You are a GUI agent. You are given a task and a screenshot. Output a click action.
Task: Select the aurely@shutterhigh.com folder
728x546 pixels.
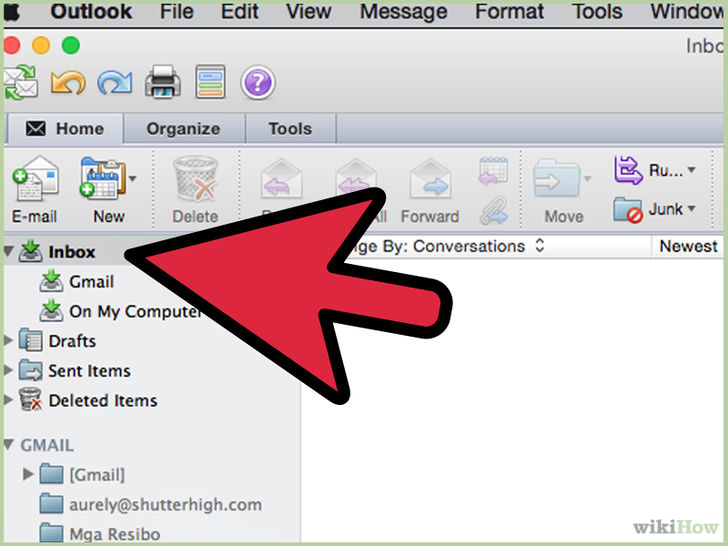pos(151,504)
